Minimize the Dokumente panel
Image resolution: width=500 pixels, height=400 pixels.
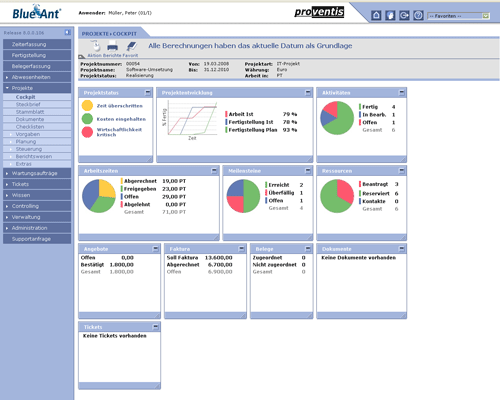click(402, 248)
